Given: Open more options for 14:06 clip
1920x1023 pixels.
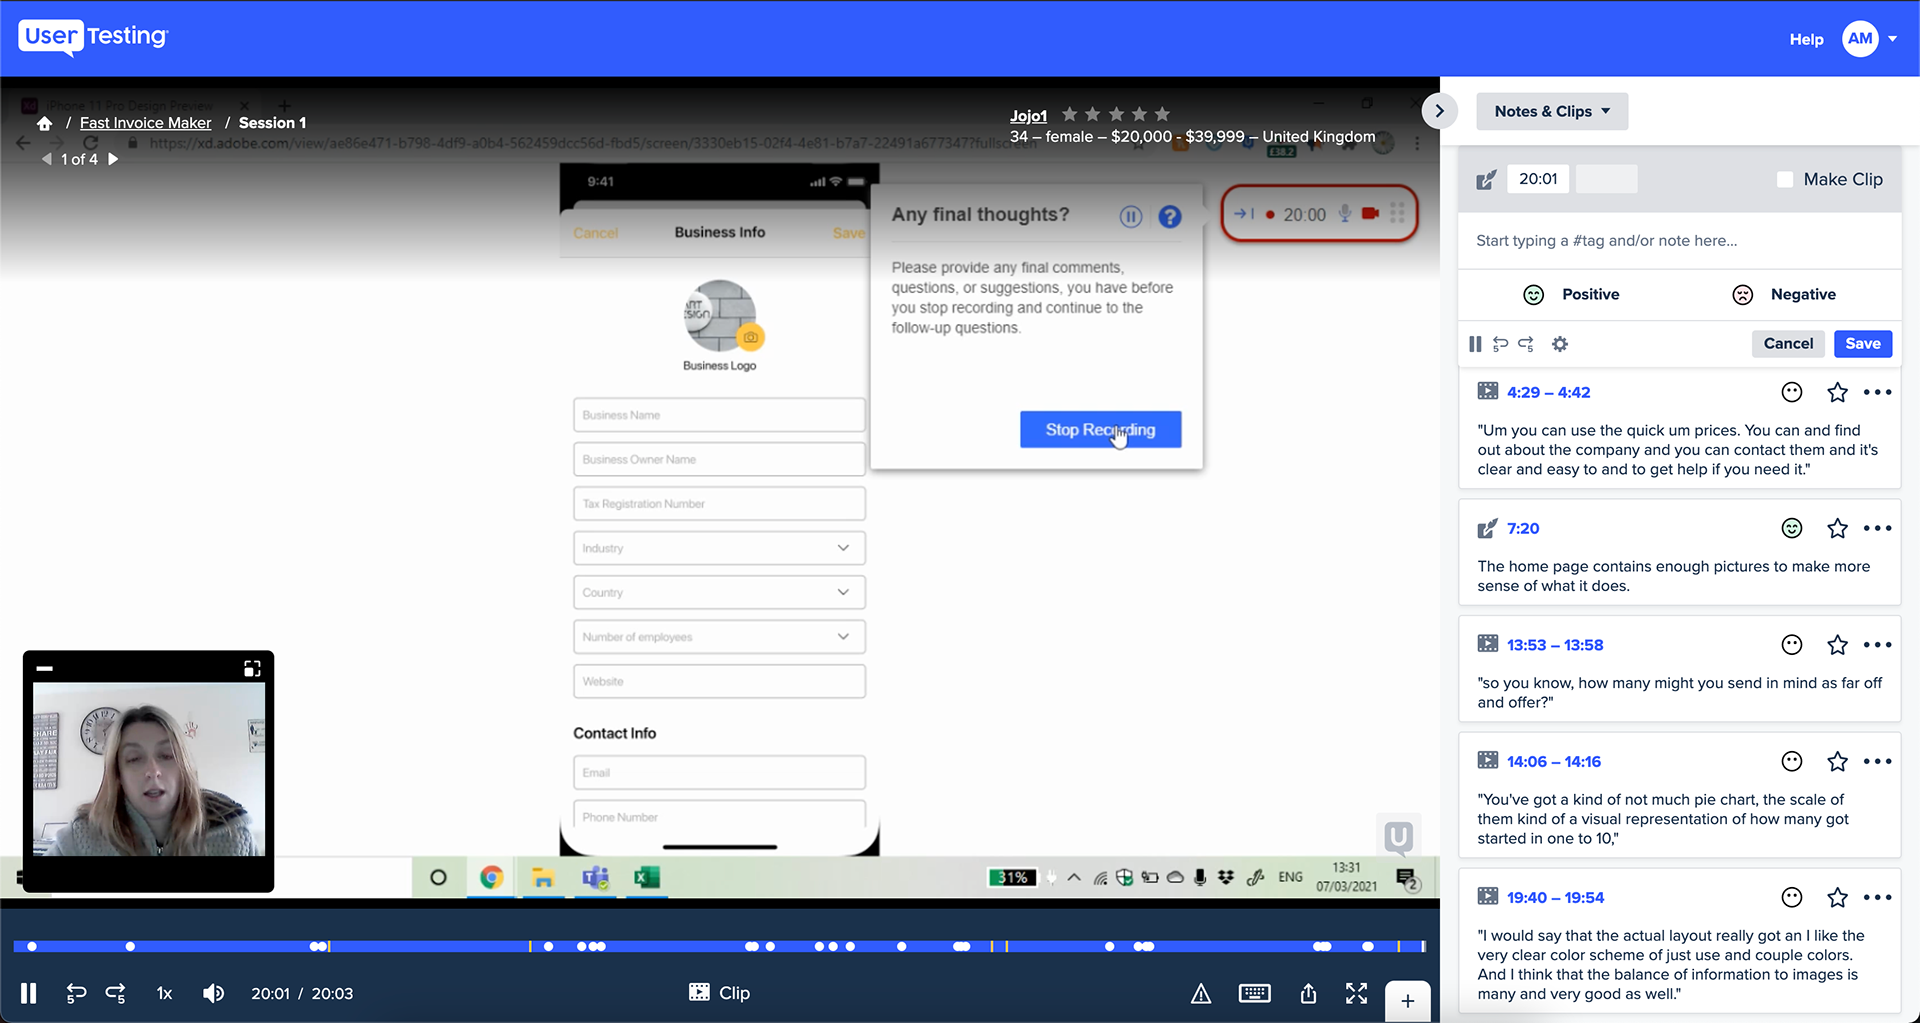Looking at the screenshot, I should coord(1878,761).
